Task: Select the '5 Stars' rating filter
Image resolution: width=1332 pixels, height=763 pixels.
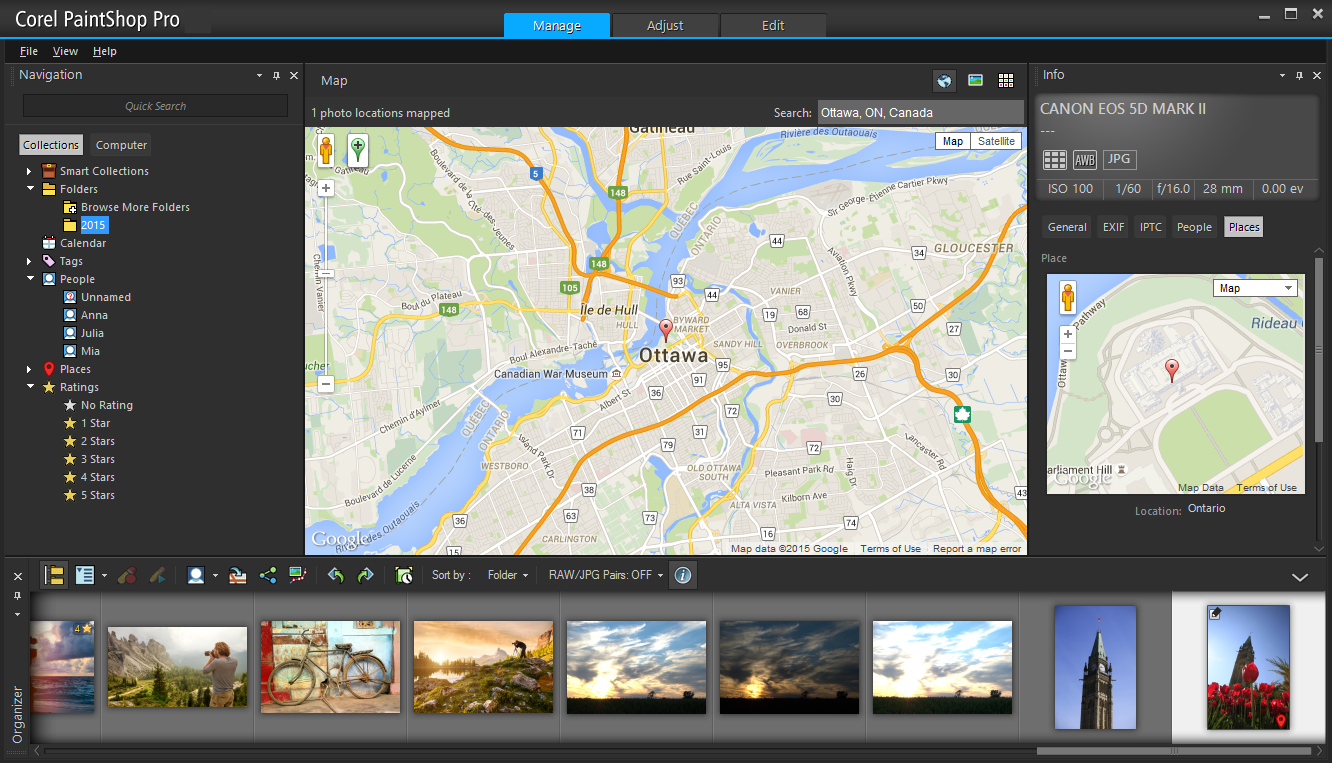Action: tap(98, 495)
